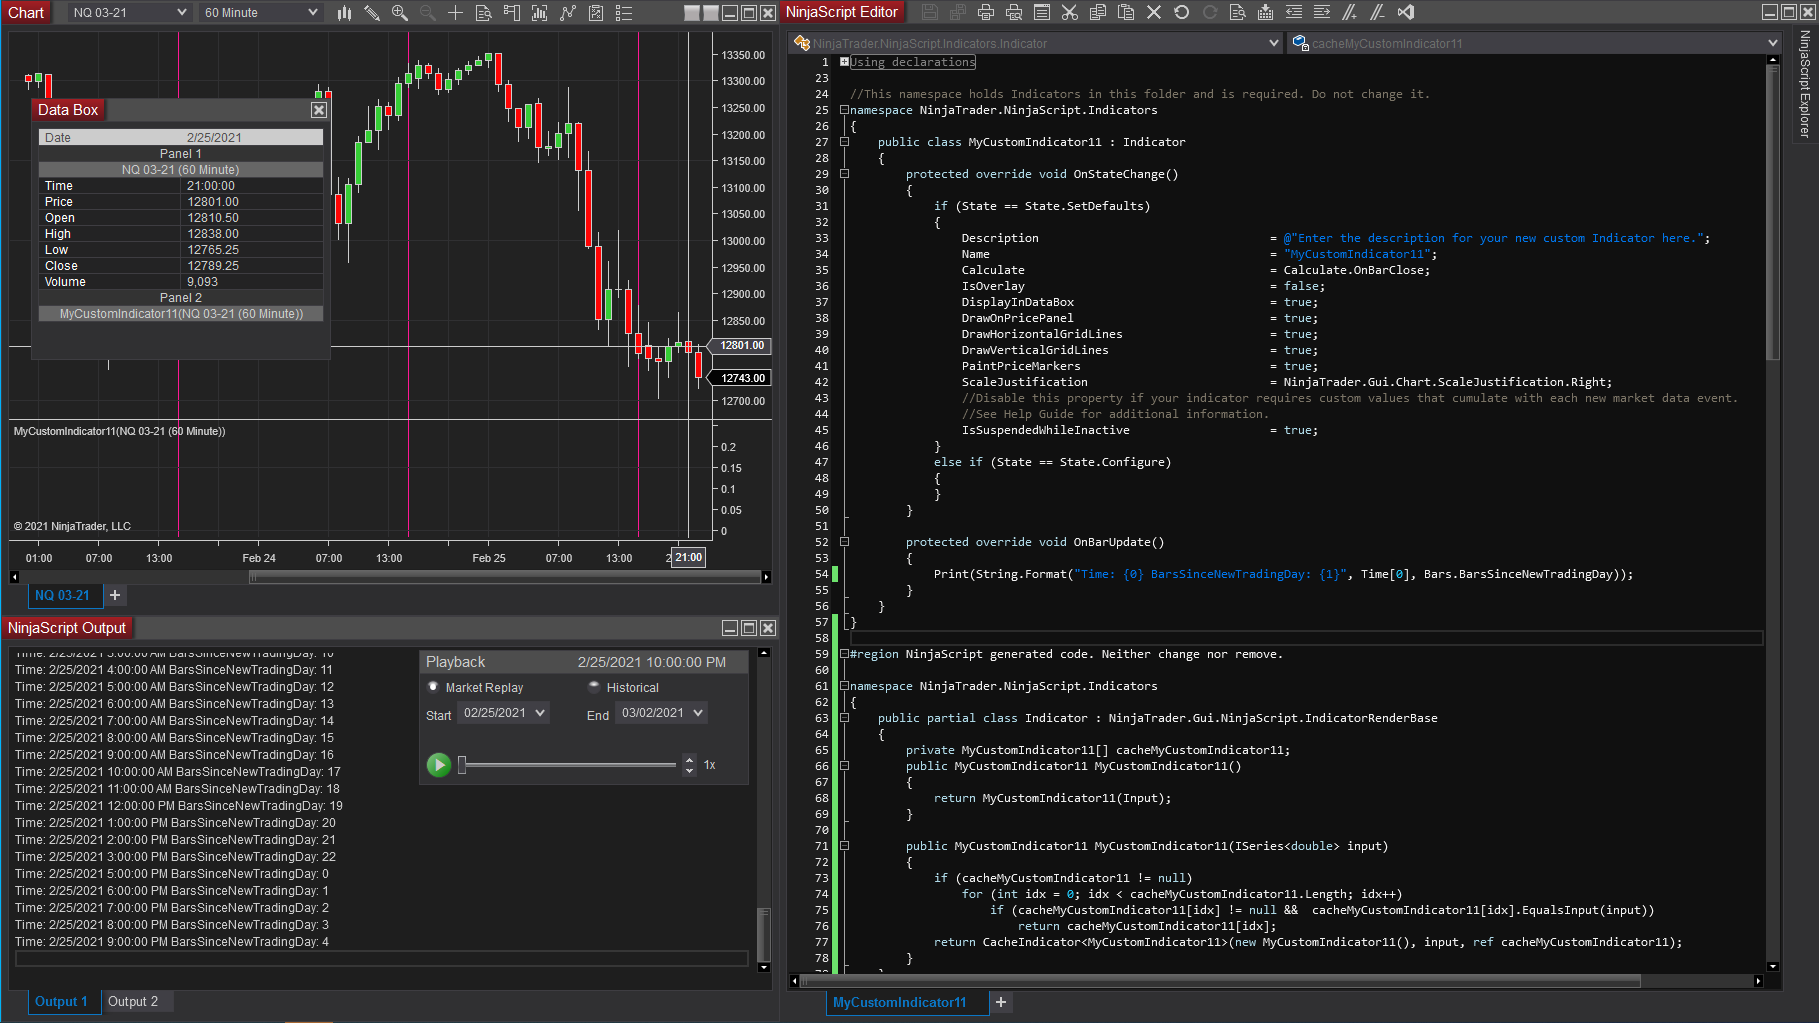
Task: Click the Print icon in NinjaScript Editor
Action: (985, 13)
